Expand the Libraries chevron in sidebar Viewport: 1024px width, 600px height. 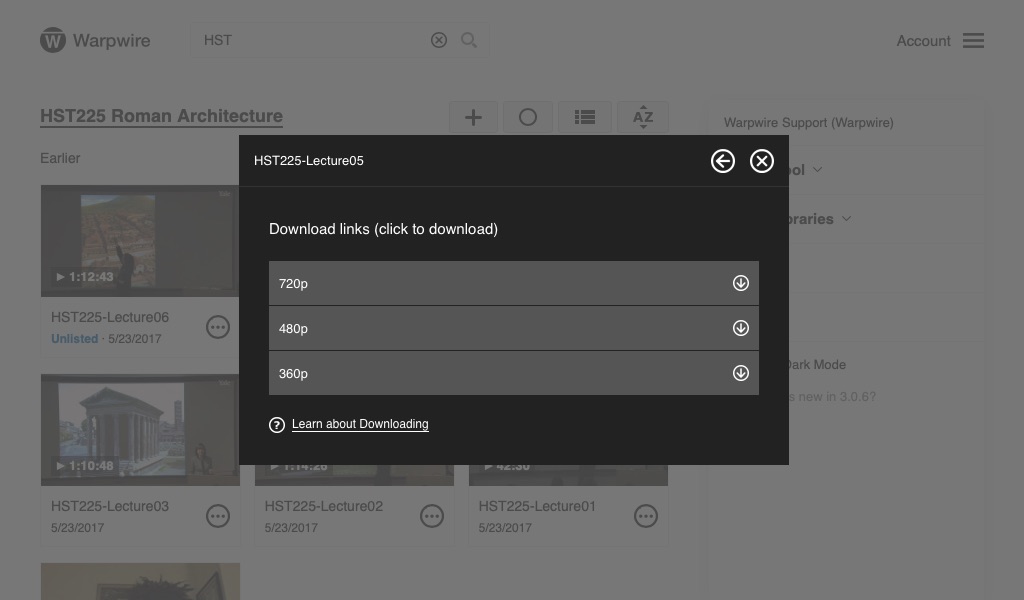(846, 219)
